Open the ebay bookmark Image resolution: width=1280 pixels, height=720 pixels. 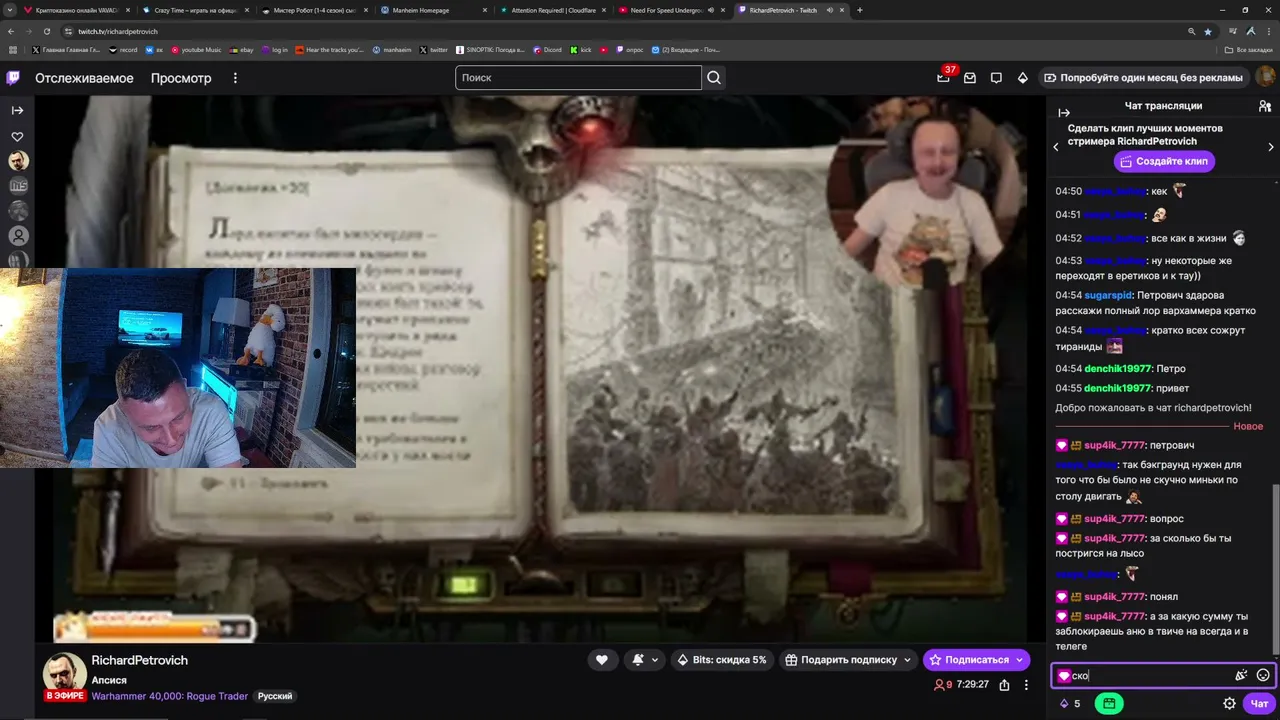coord(241,49)
